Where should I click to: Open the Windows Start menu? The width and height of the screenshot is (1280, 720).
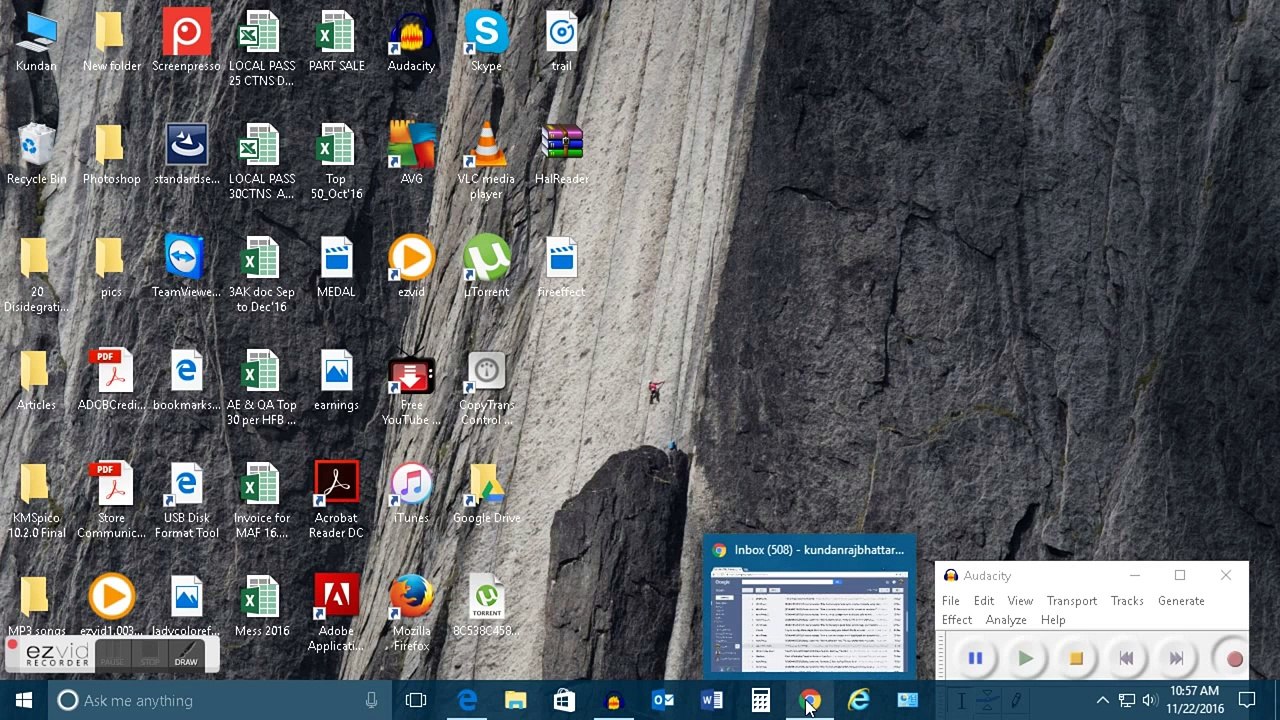tap(24, 700)
